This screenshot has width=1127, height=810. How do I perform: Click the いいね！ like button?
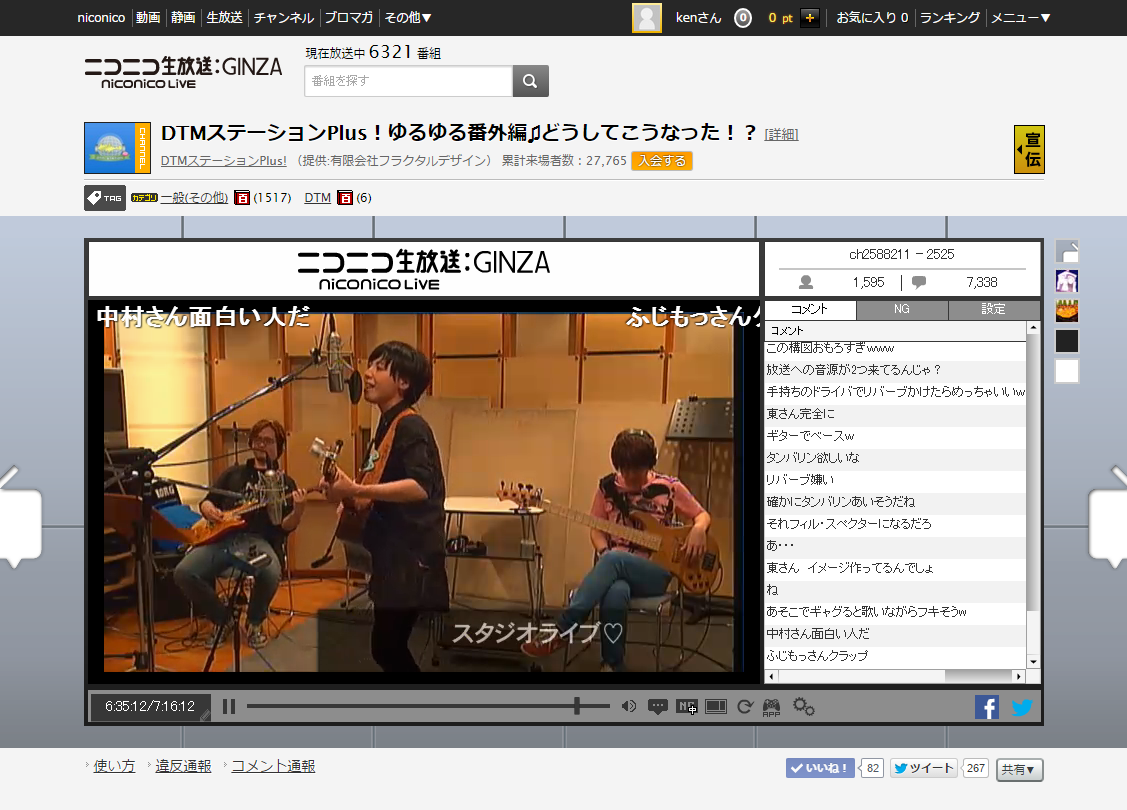coord(820,768)
